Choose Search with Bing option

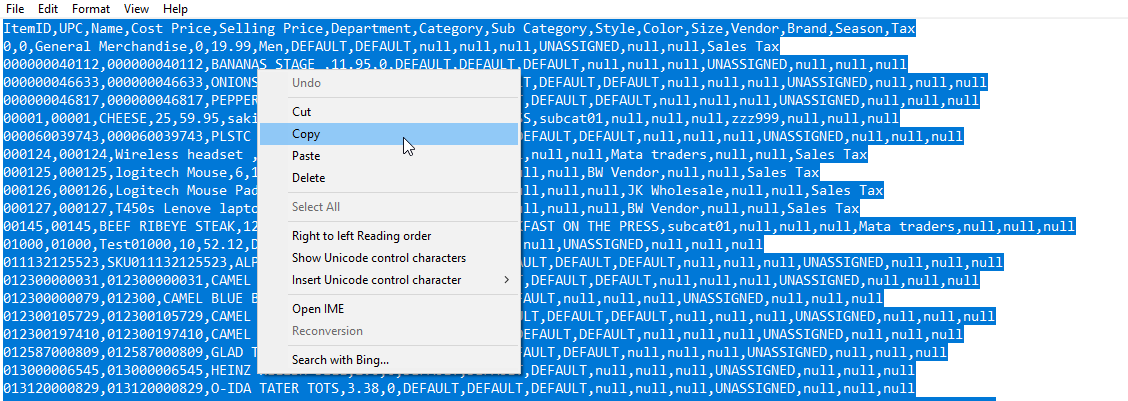pyautogui.click(x=340, y=360)
